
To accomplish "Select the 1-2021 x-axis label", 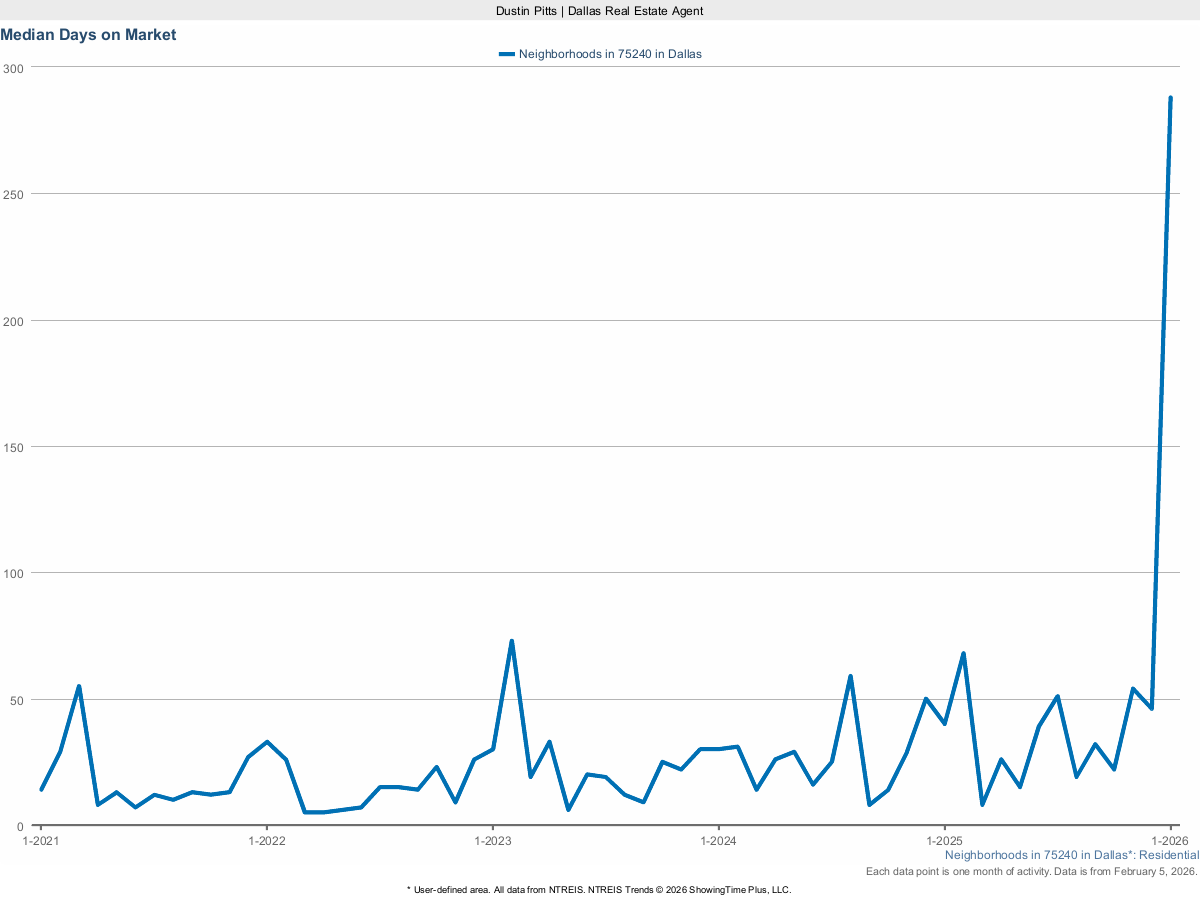I will pyautogui.click(x=40, y=841).
